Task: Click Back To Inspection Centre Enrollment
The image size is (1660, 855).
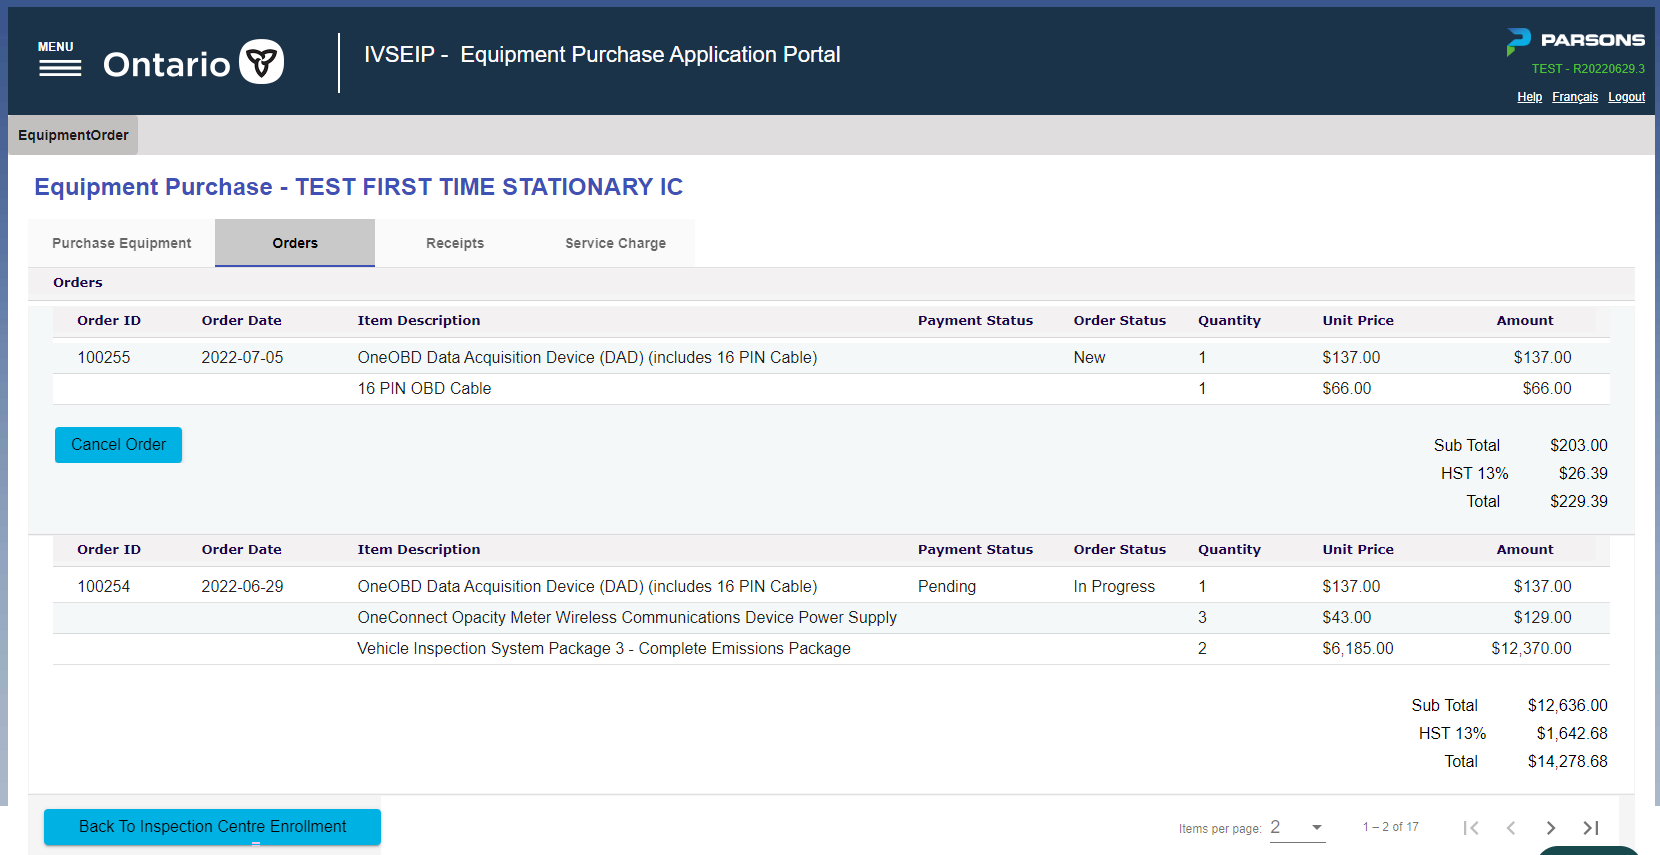Action: pos(212,827)
